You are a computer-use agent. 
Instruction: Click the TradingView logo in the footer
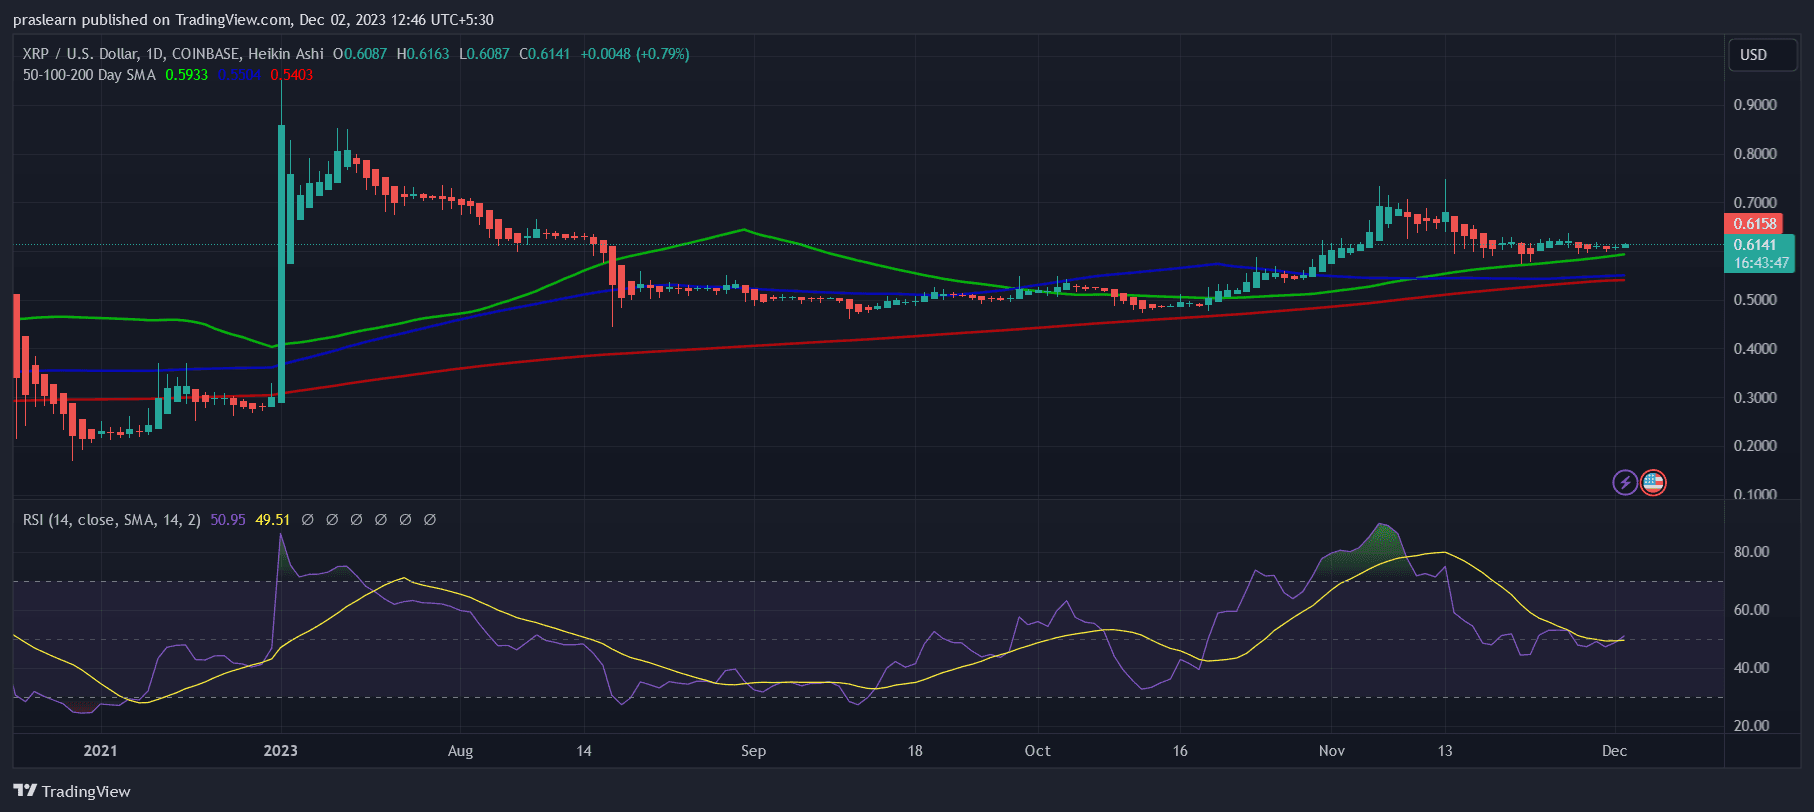click(x=25, y=791)
